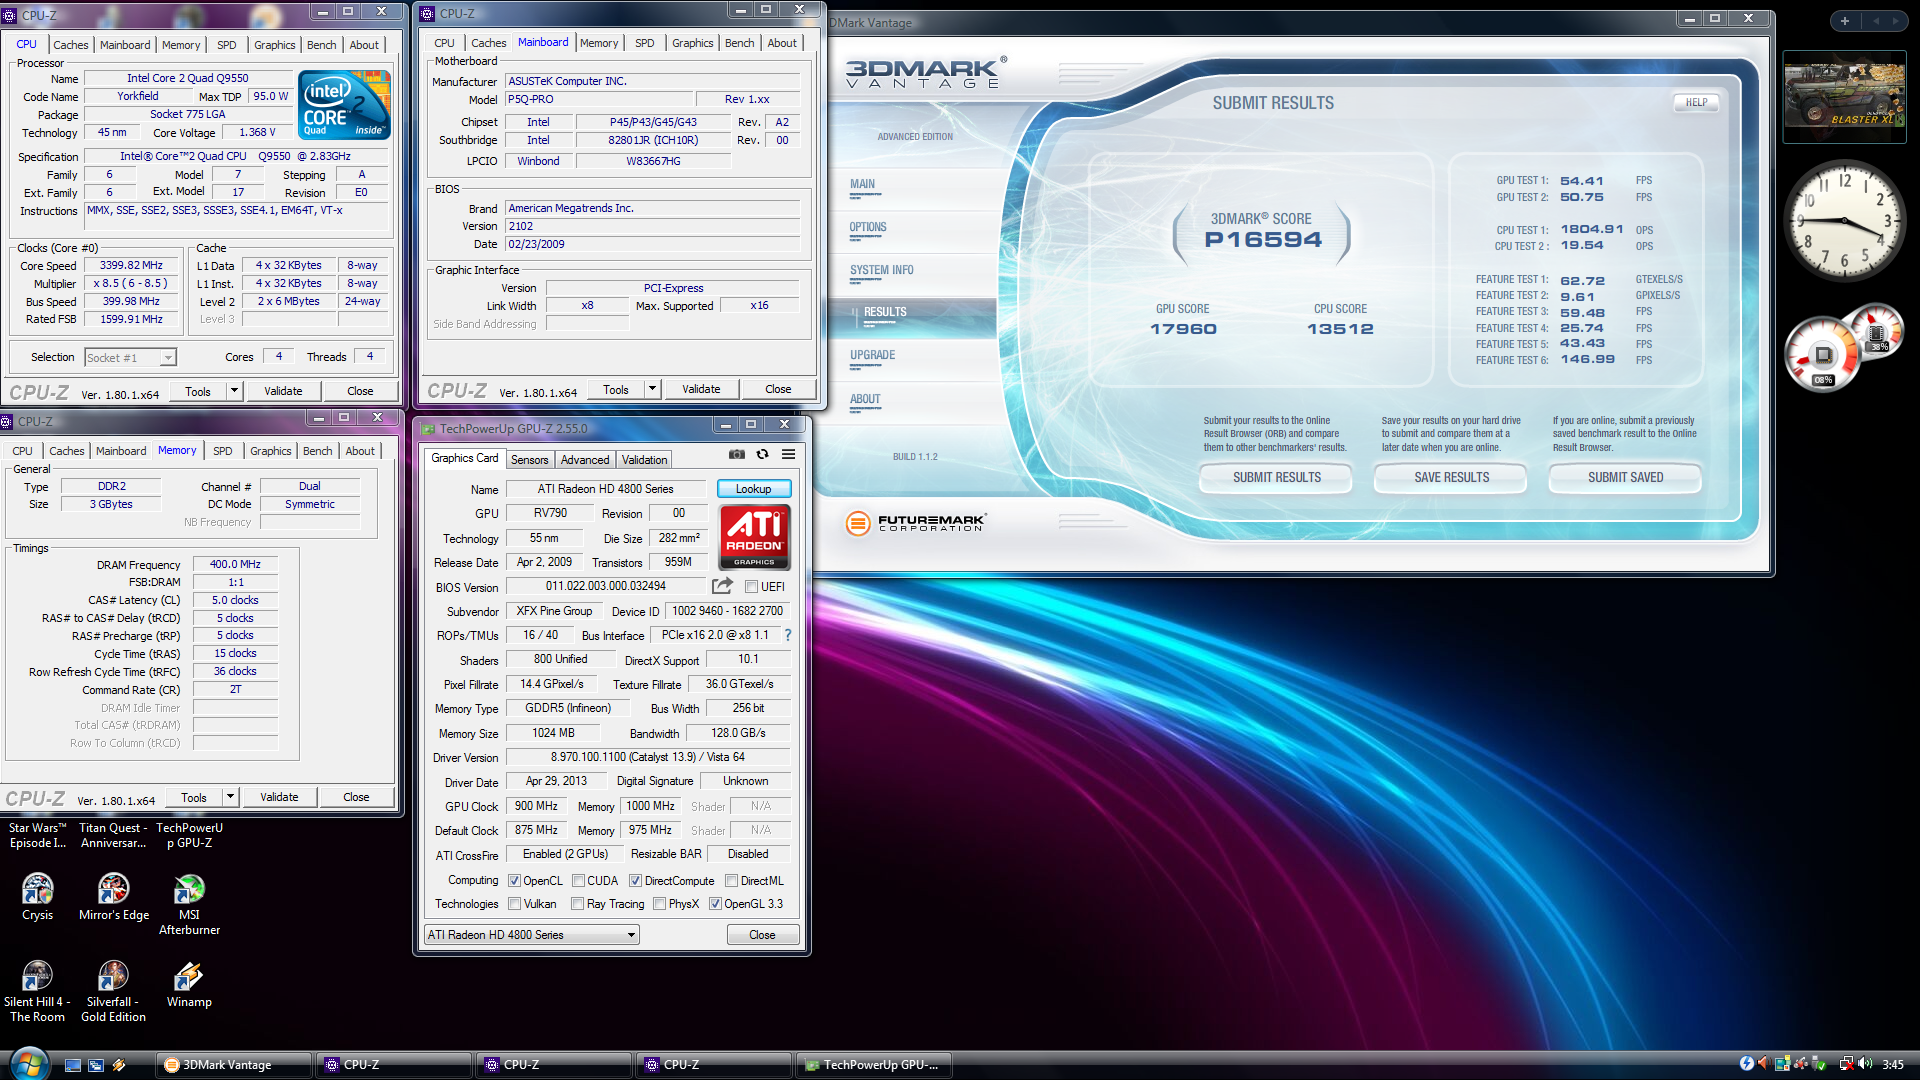Screen dimensions: 1920x1080
Task: Open Bench tab in CPU-Z Memory window
Action: click(x=317, y=451)
